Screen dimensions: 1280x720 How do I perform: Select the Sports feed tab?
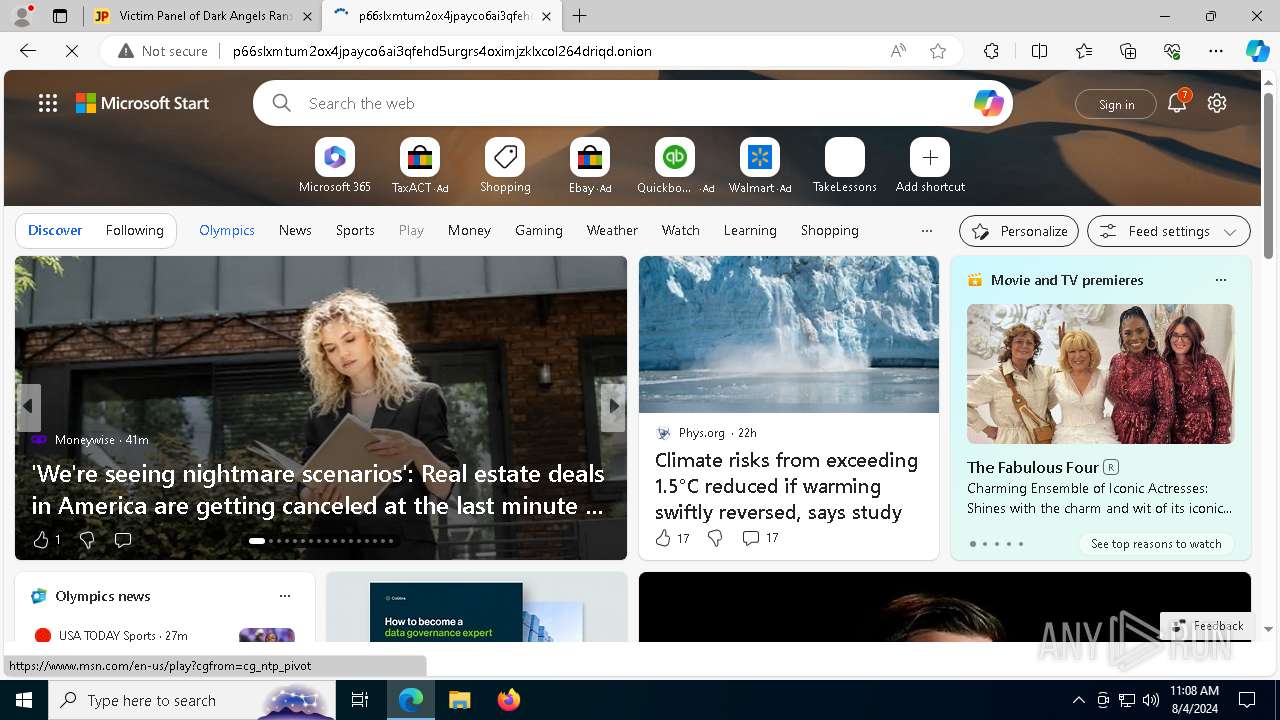(355, 230)
